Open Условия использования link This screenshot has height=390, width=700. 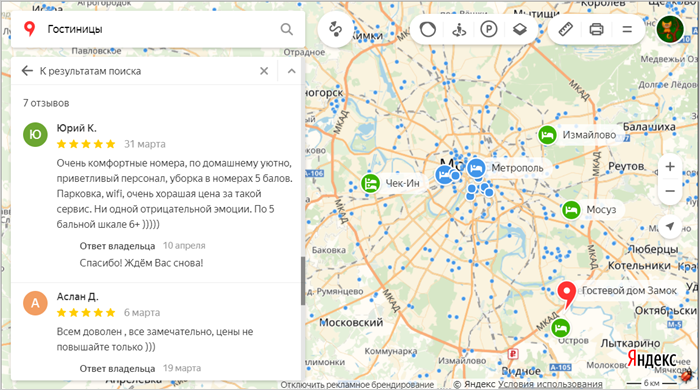coord(550,384)
